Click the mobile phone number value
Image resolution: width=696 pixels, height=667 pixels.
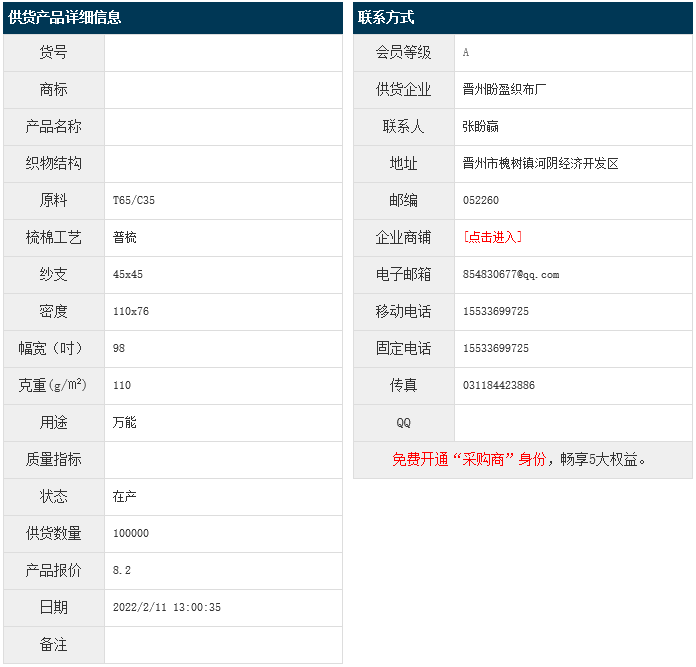pyautogui.click(x=496, y=311)
